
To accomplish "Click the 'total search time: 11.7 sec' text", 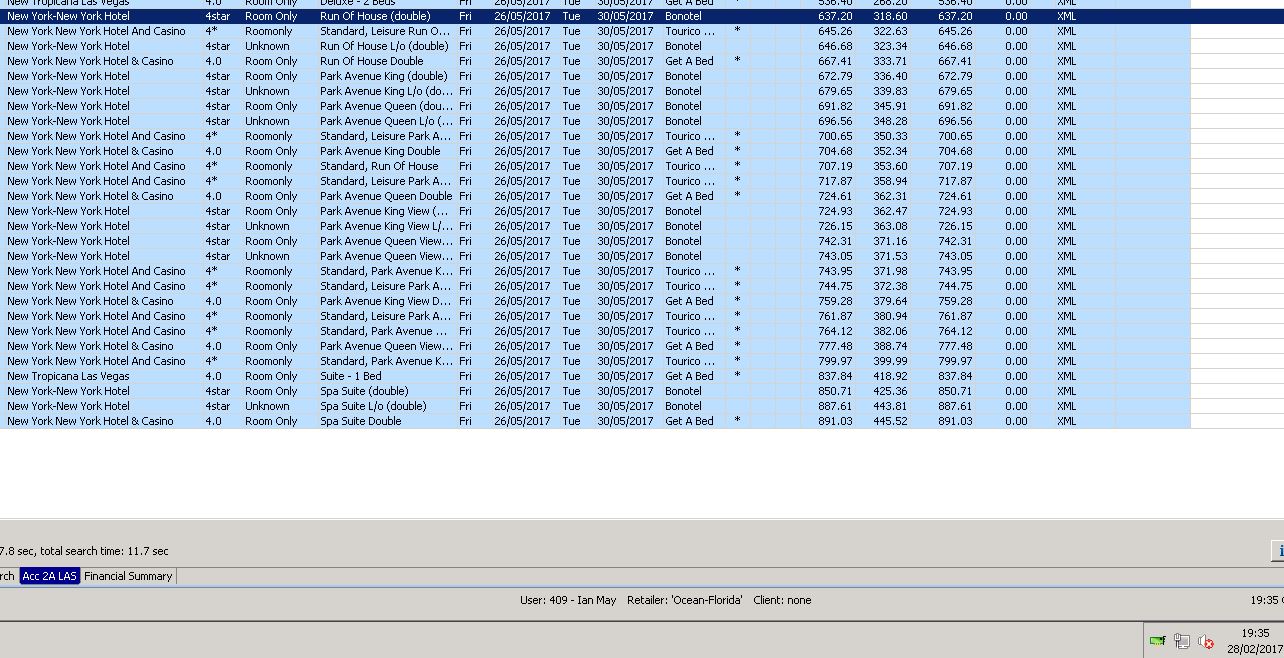I will click(x=104, y=551).
